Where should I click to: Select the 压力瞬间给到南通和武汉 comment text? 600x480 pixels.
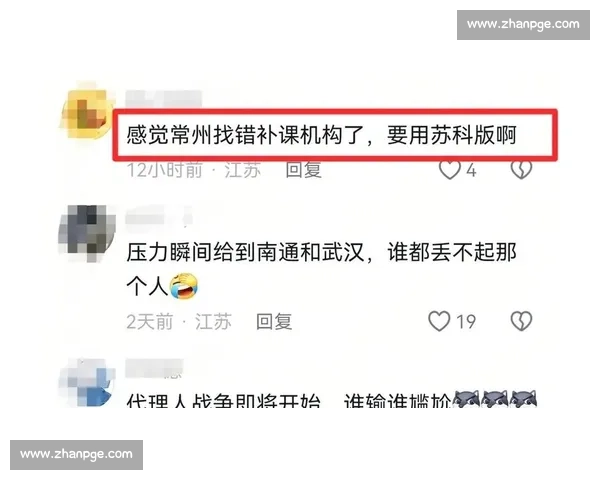coord(321,269)
